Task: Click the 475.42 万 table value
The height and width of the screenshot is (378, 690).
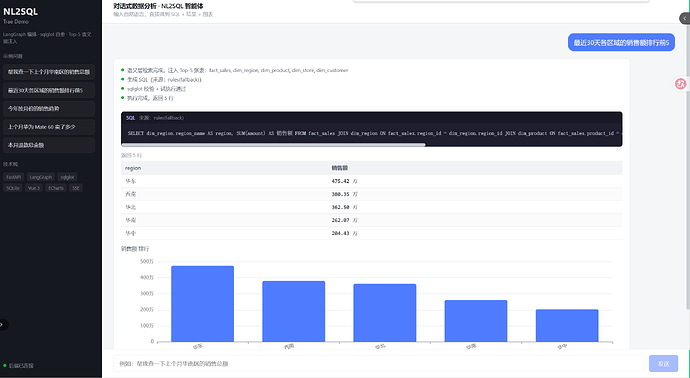Action: (345, 181)
